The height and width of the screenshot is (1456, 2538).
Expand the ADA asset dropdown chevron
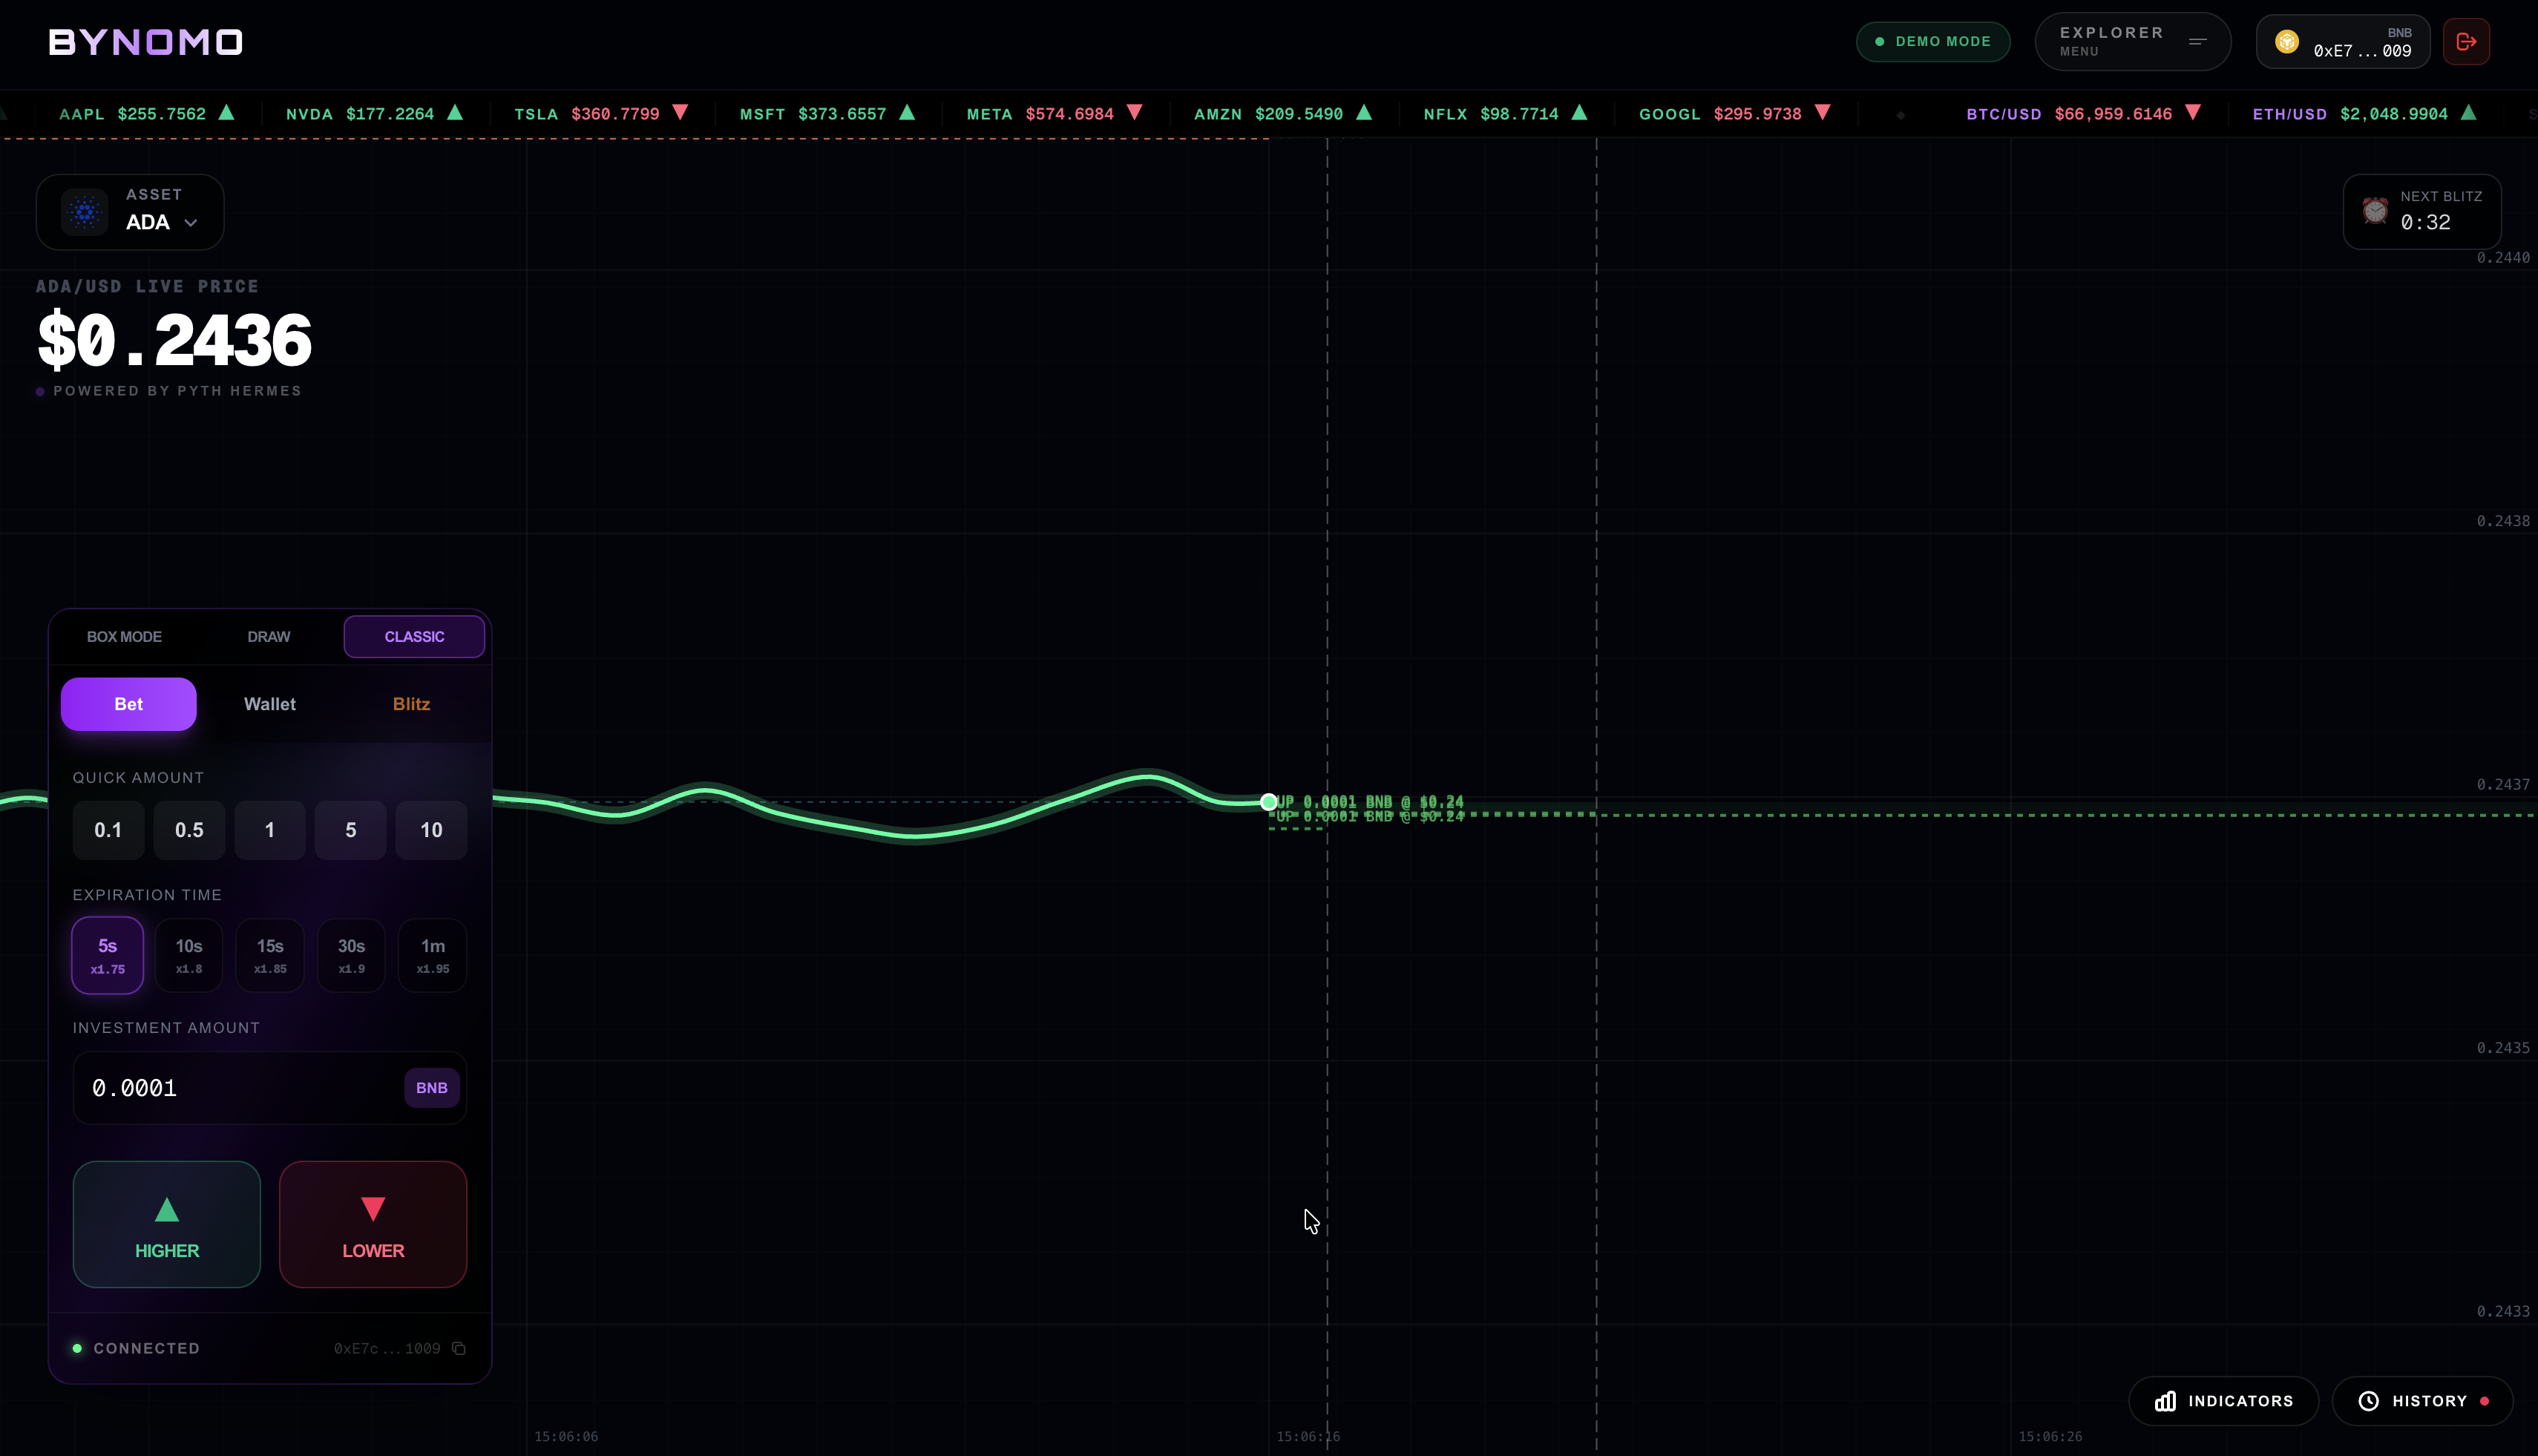191,223
